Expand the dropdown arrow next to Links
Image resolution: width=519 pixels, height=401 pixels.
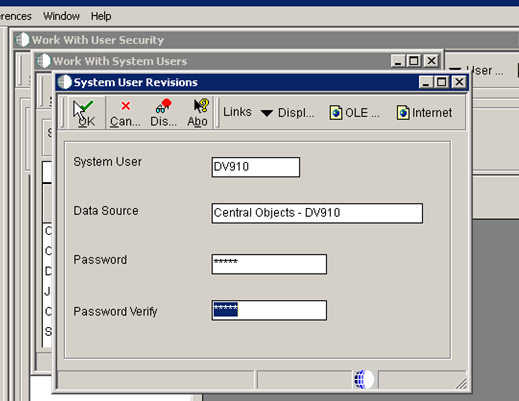267,113
